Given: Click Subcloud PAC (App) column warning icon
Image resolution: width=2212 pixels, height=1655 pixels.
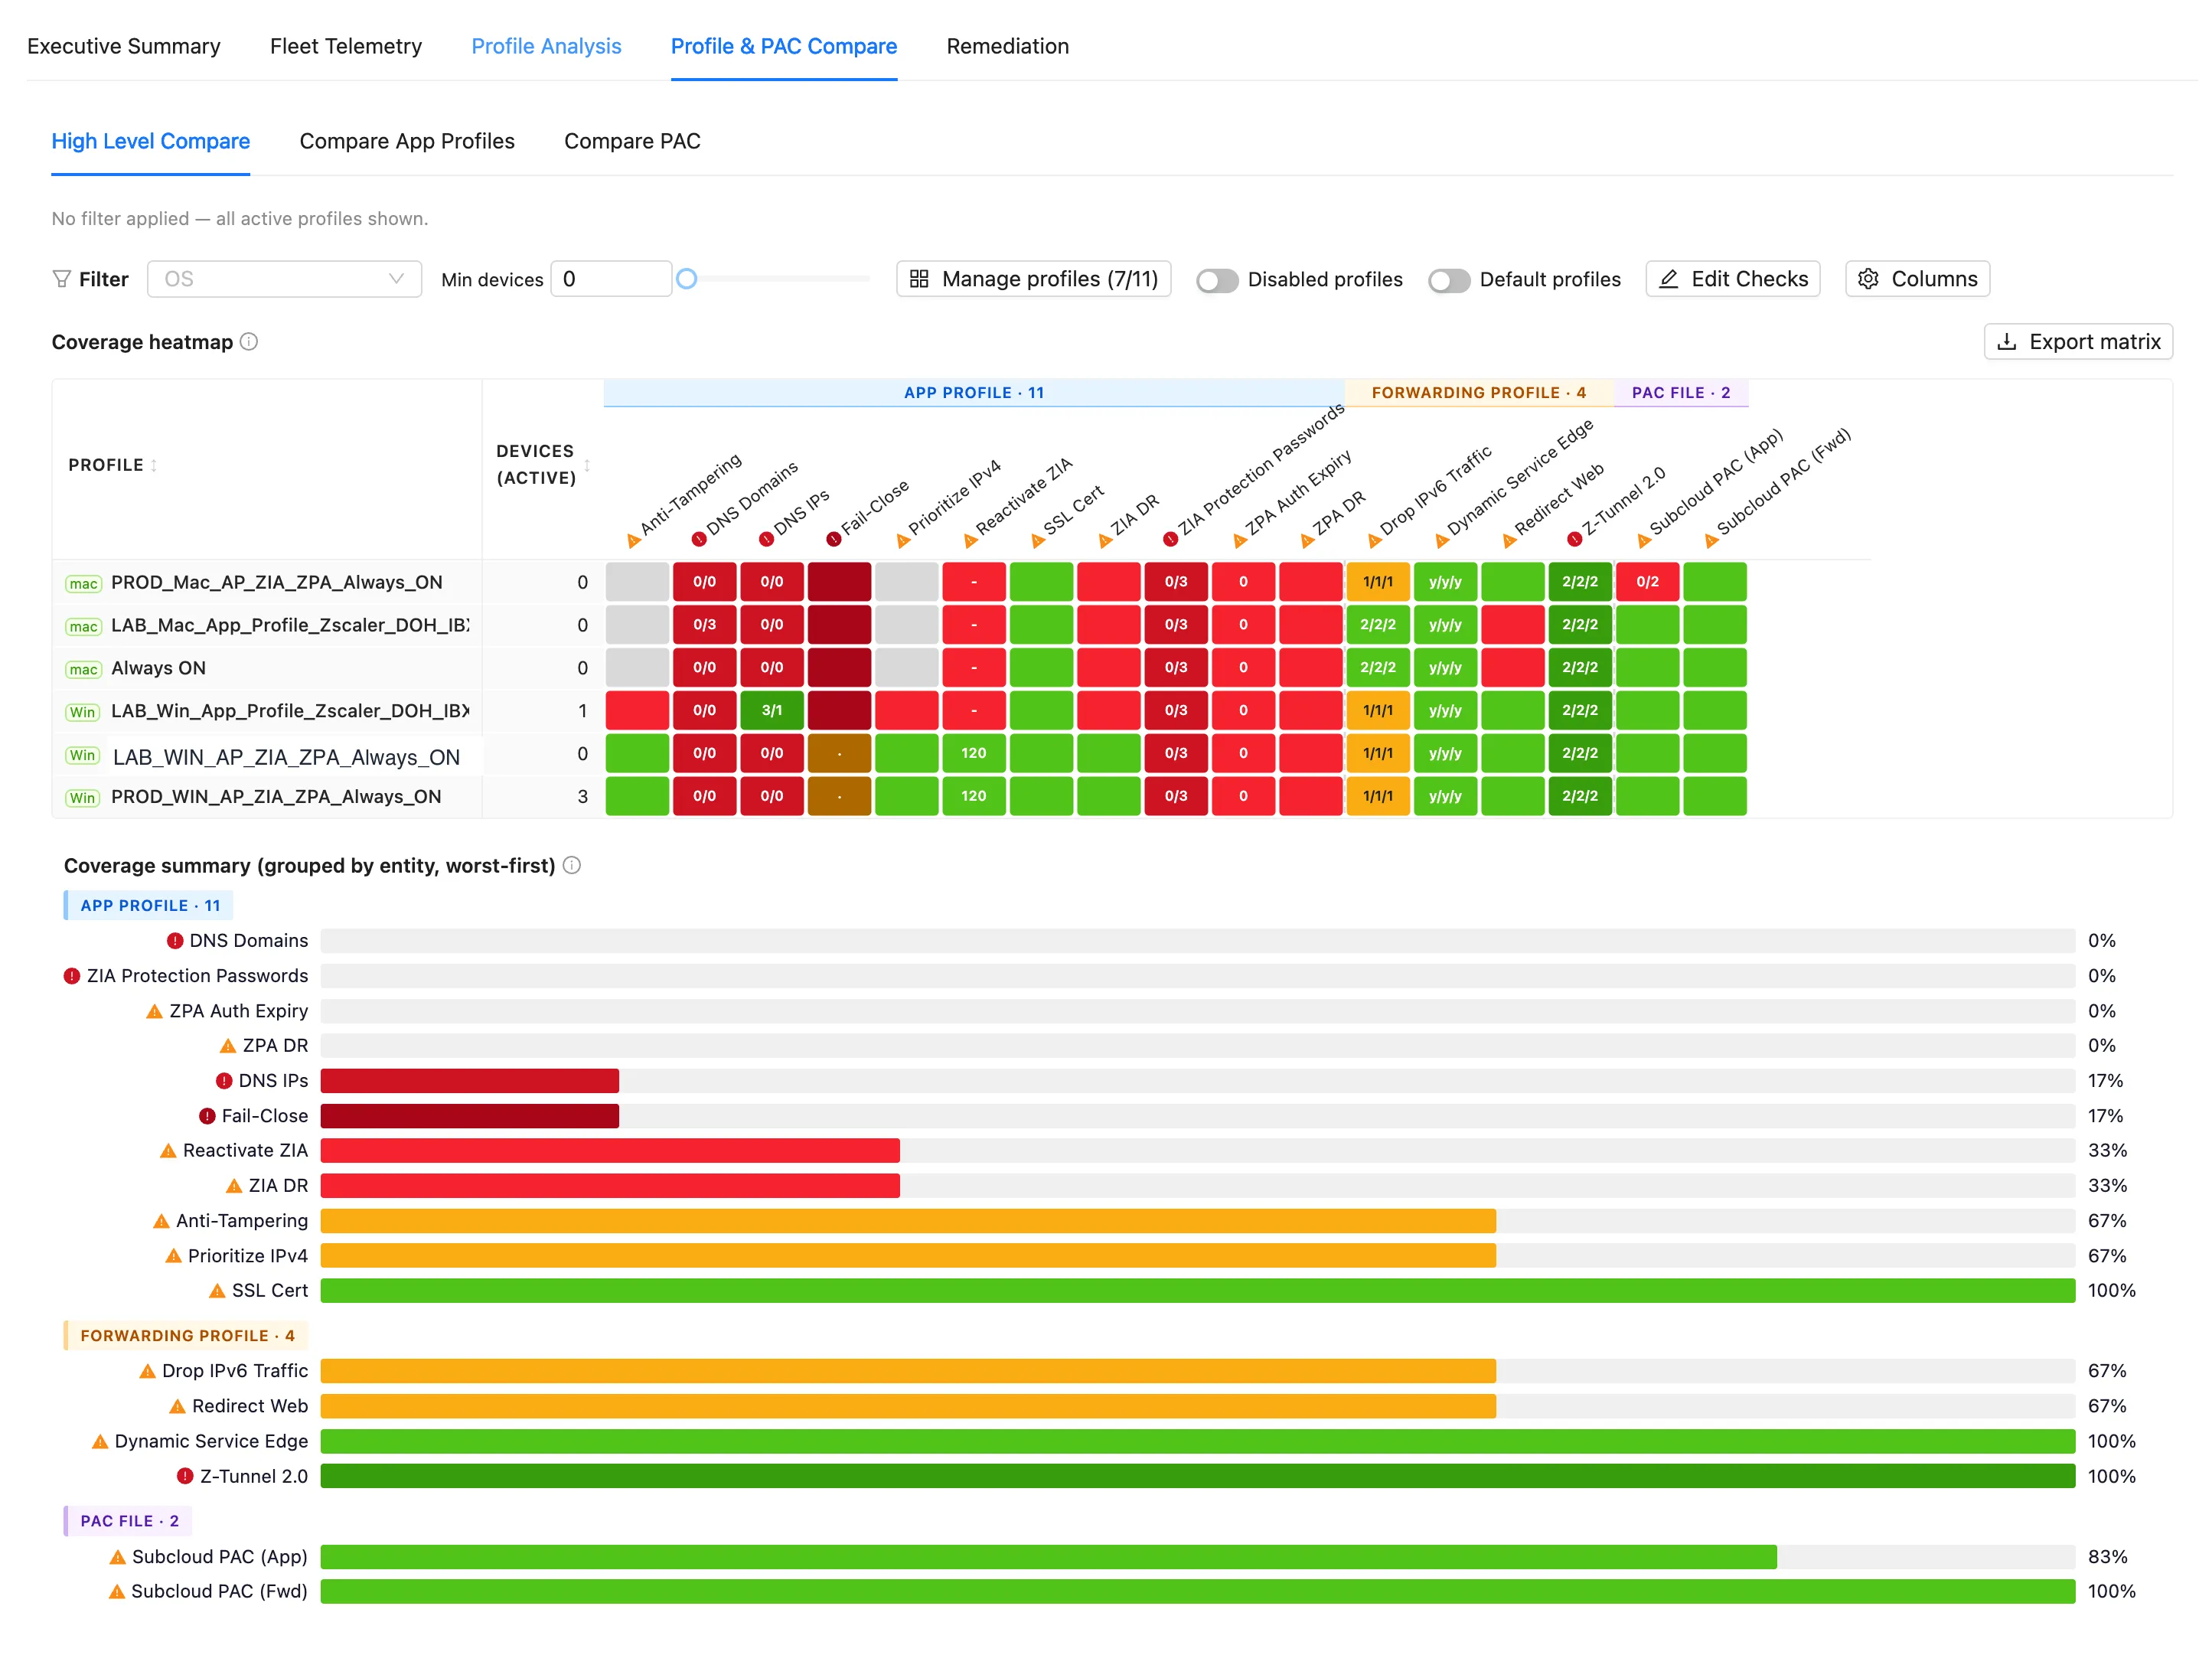Looking at the screenshot, I should point(1644,541).
